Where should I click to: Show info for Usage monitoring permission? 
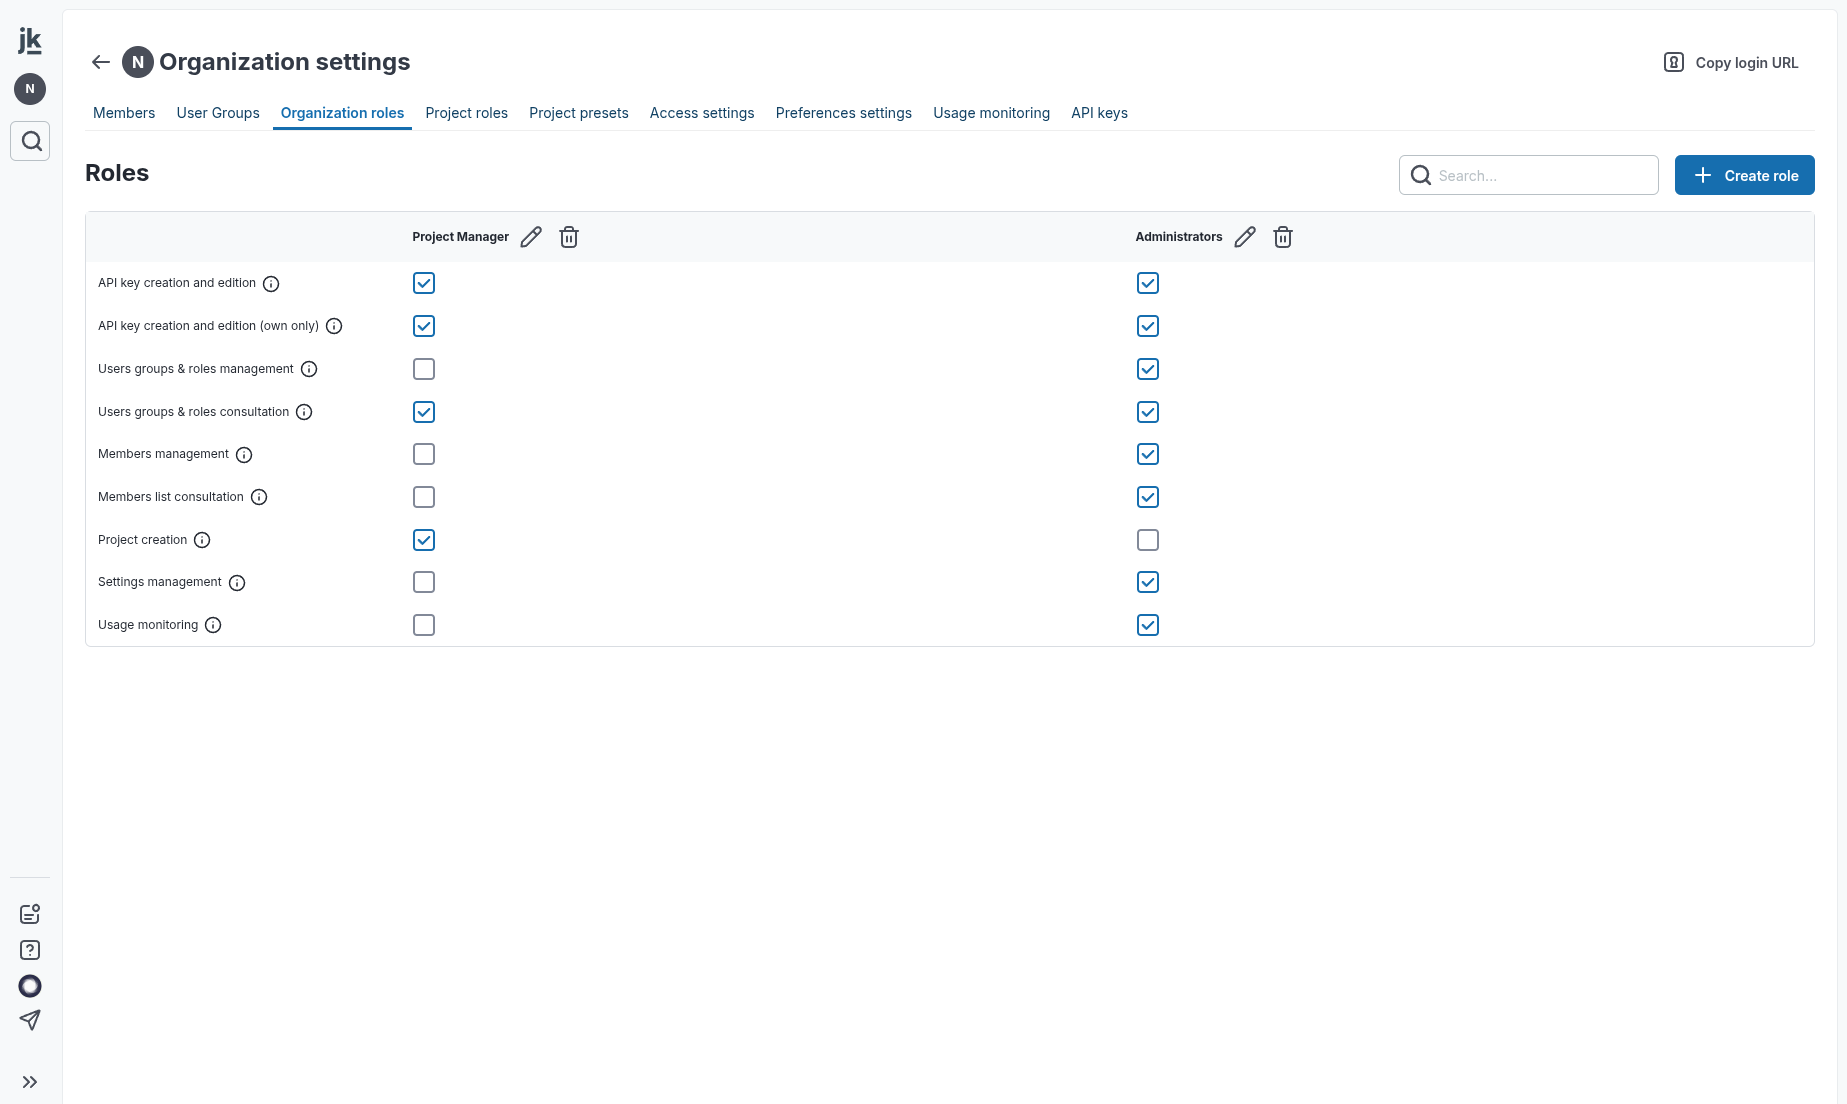pyautogui.click(x=213, y=625)
